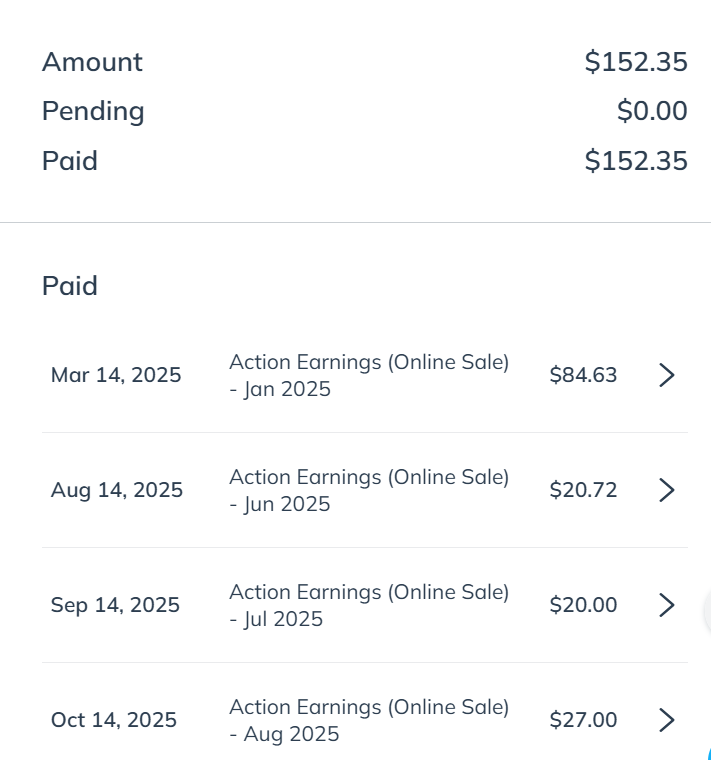Click the $84.63 payment amount
This screenshot has width=711, height=760.
point(583,375)
